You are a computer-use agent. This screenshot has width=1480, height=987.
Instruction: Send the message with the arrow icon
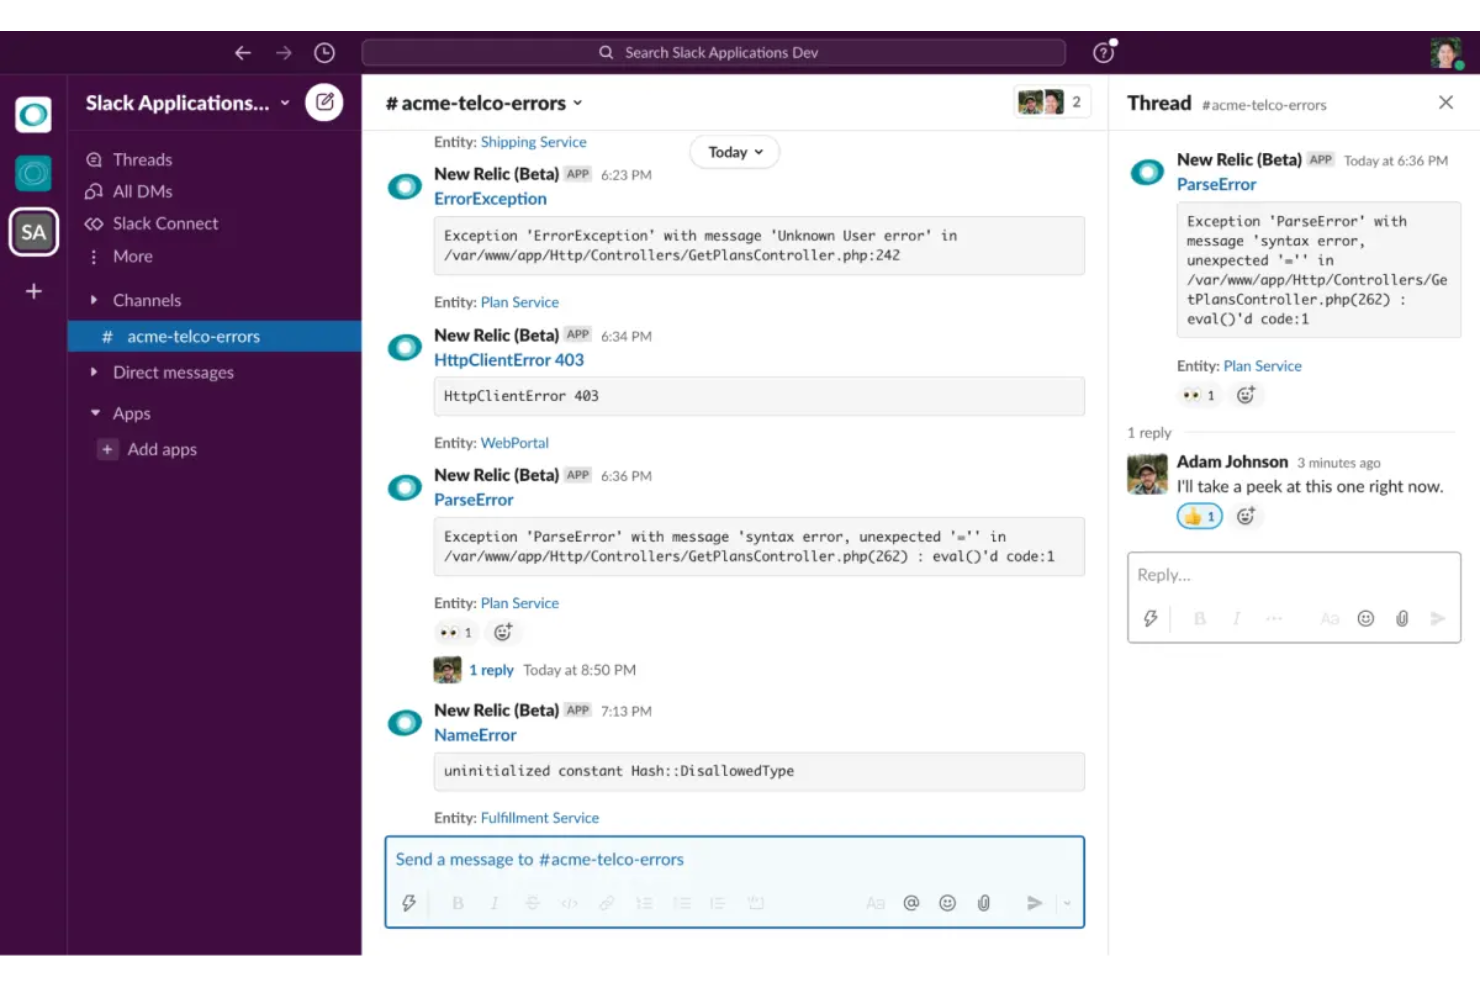point(1035,903)
